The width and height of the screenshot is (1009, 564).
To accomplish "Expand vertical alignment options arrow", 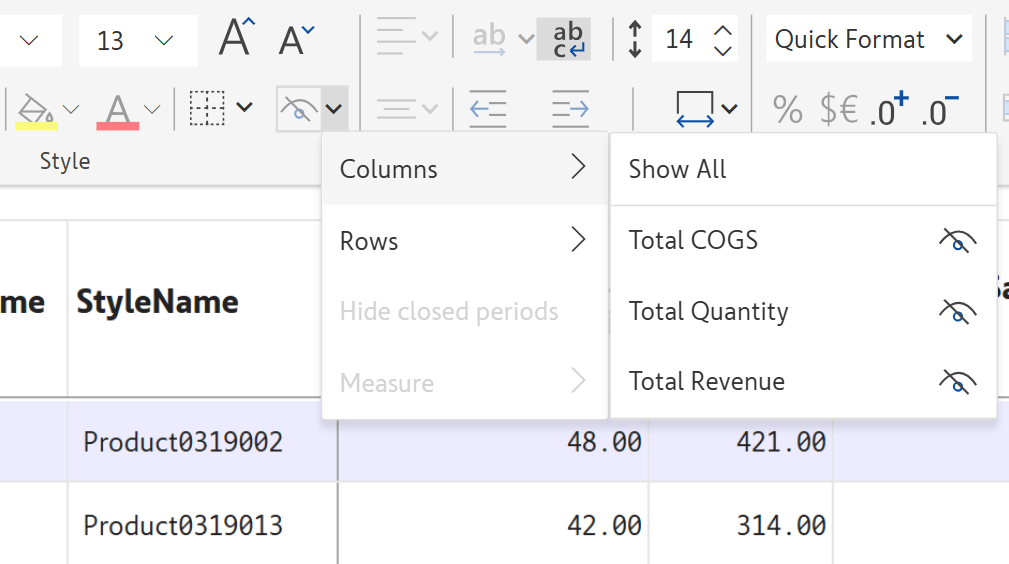I will 429,108.
